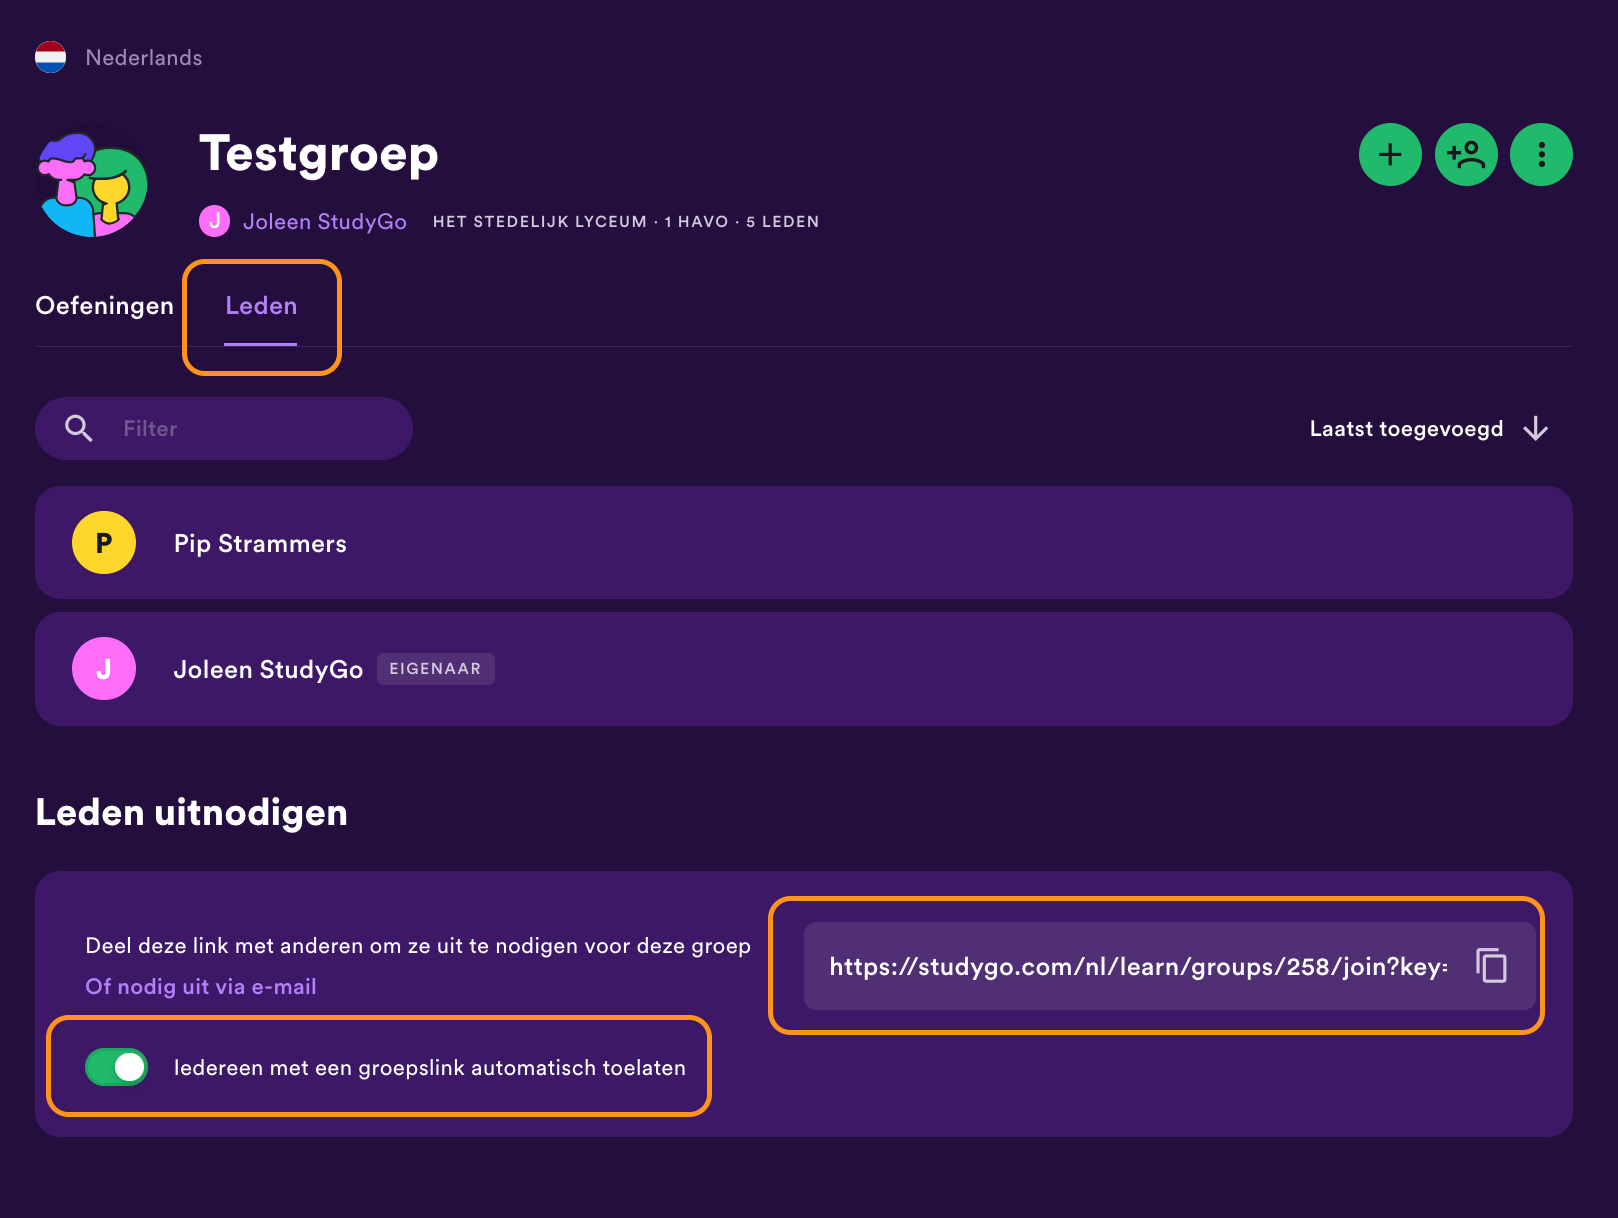This screenshot has height=1218, width=1618.
Task: Switch to the Oefeningen tab
Action: coord(105,306)
